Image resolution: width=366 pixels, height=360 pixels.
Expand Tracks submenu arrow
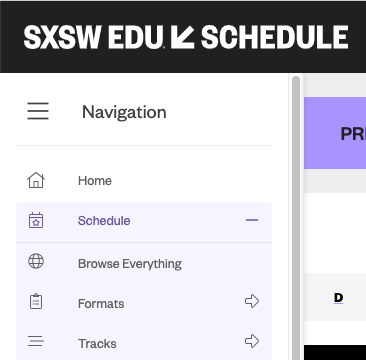point(252,341)
